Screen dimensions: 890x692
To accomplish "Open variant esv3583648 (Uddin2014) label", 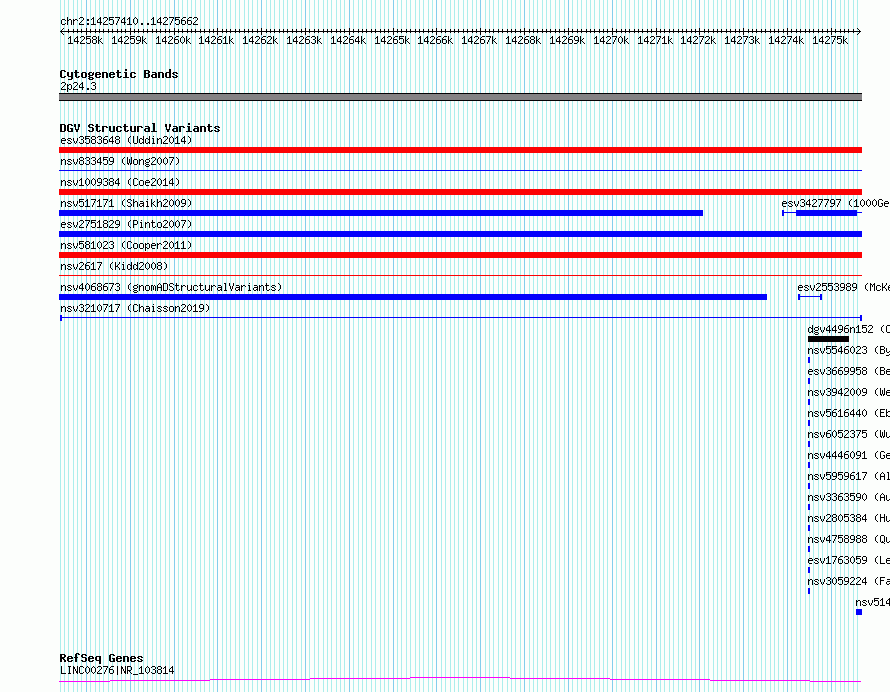I will pyautogui.click(x=126, y=140).
